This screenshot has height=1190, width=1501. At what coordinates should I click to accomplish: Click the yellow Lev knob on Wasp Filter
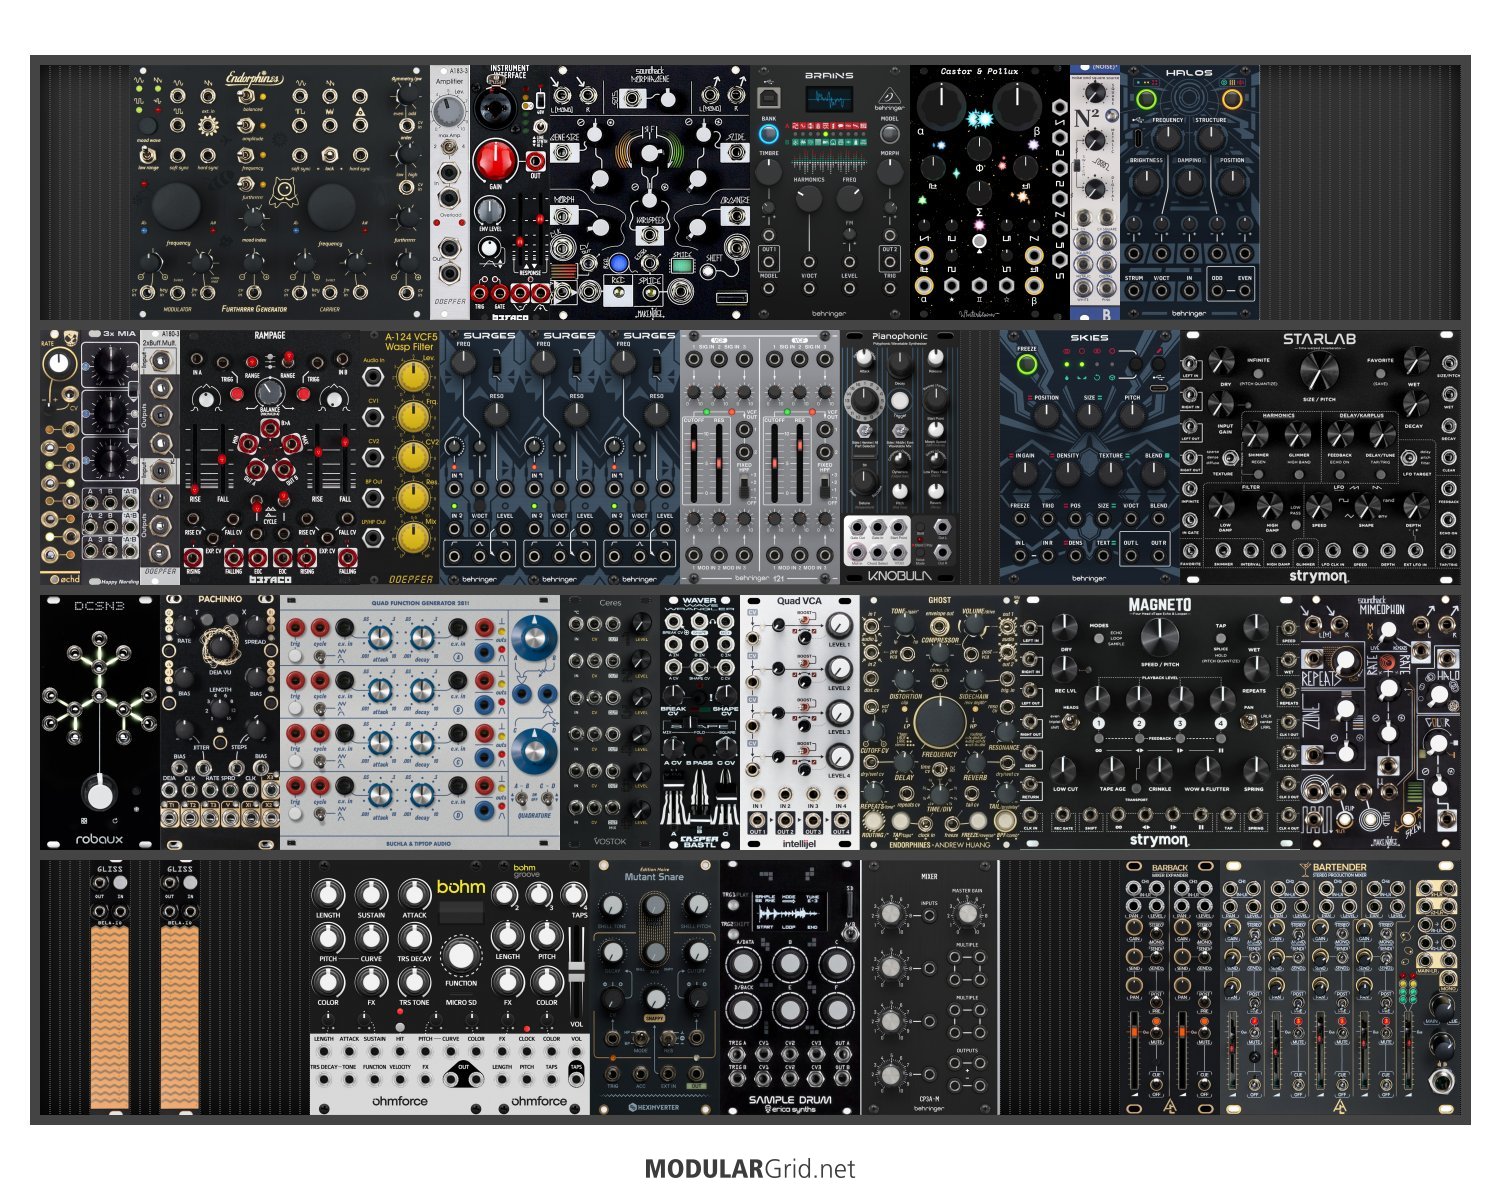[x=412, y=376]
